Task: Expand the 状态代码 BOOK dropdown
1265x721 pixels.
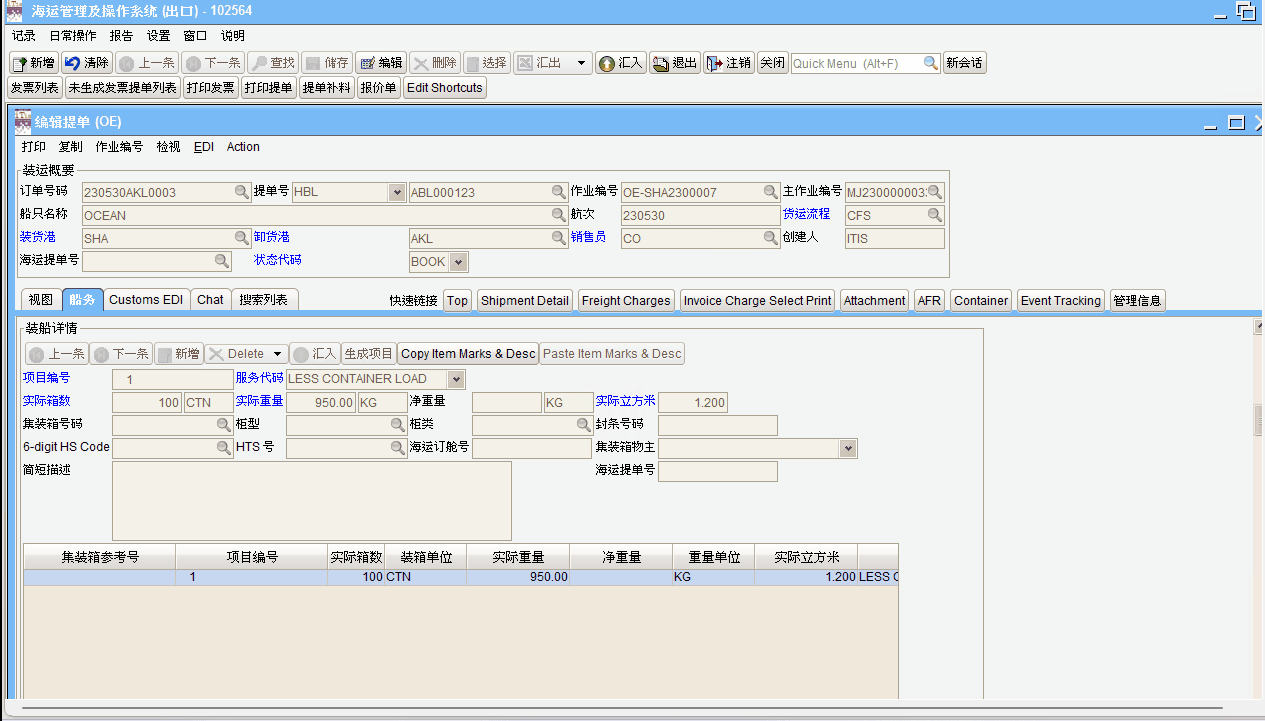Action: click(x=459, y=262)
